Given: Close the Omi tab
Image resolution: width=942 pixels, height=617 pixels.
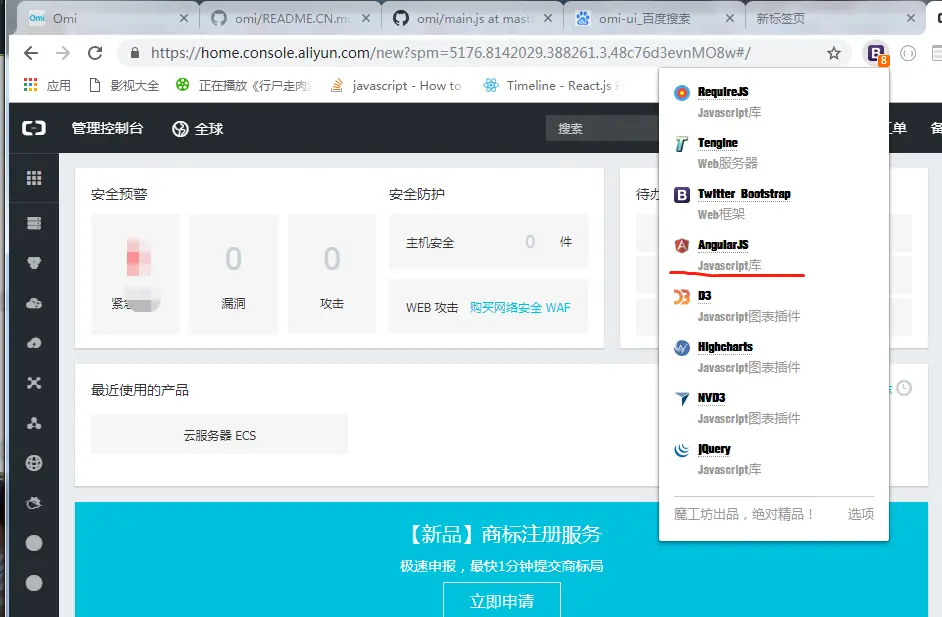Looking at the screenshot, I should tap(184, 19).
